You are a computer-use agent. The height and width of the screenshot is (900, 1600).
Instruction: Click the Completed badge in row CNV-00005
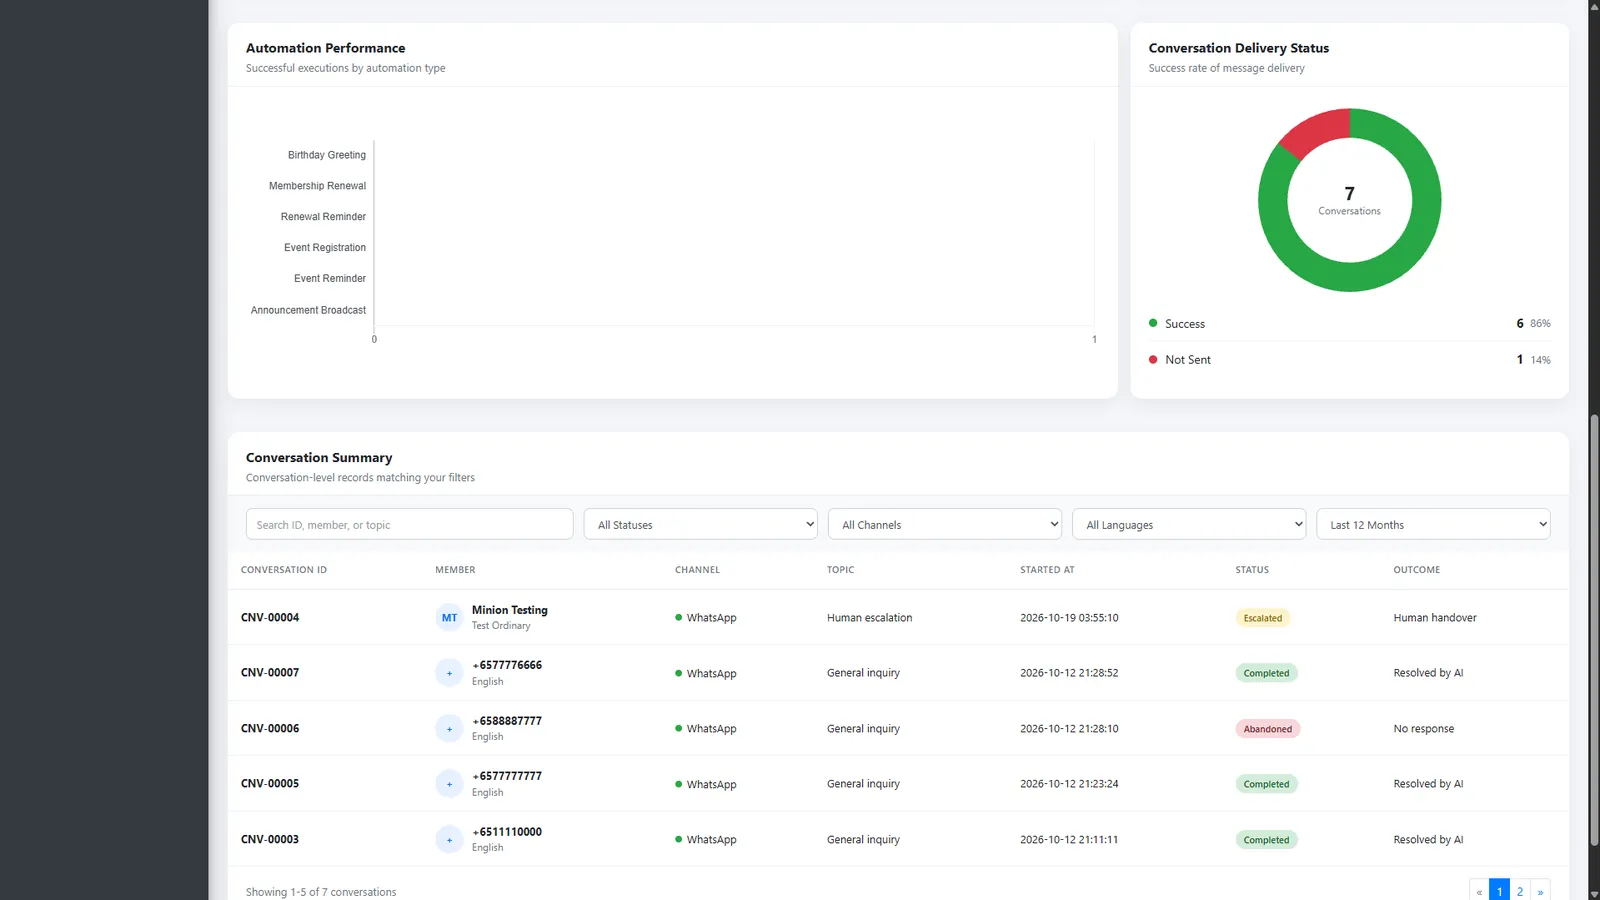click(1266, 784)
